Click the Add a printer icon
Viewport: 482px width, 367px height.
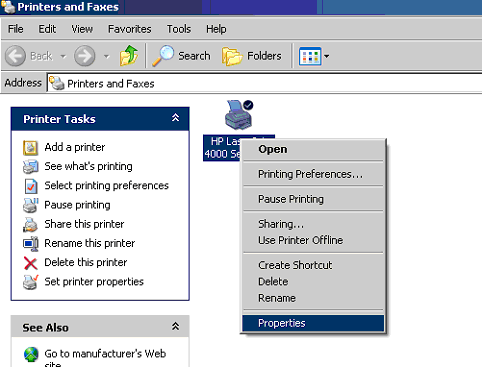pos(30,148)
